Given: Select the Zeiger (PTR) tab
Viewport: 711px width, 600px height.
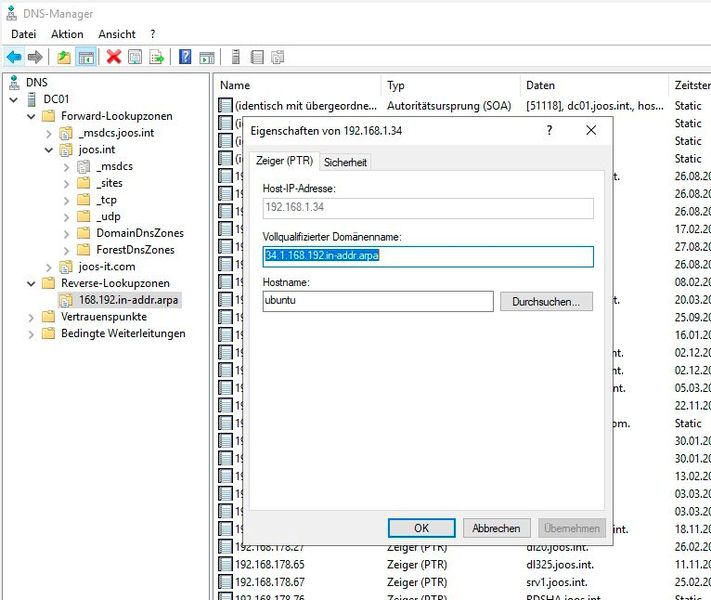Looking at the screenshot, I should (x=284, y=161).
